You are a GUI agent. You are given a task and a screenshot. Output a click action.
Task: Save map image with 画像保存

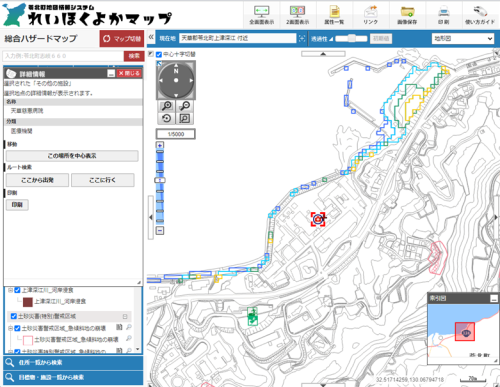[x=407, y=15]
